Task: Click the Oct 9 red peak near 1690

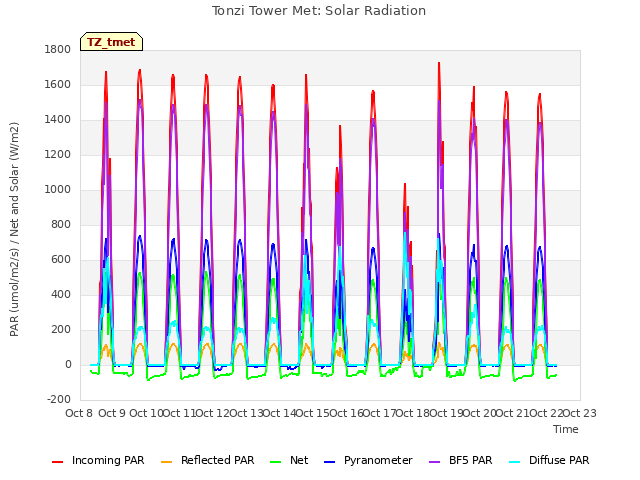Action: [x=140, y=70]
